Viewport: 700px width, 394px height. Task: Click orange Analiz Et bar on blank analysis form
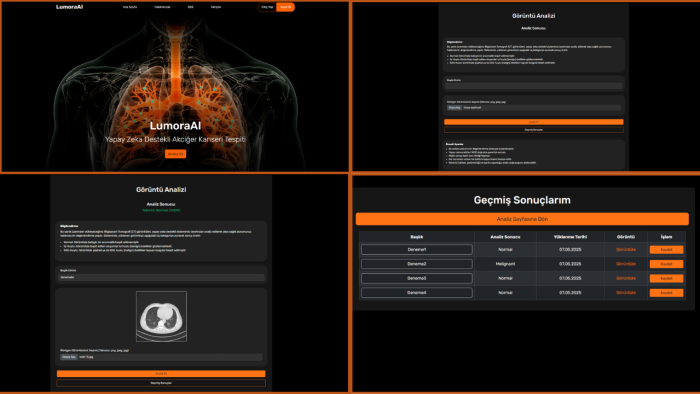click(x=533, y=122)
